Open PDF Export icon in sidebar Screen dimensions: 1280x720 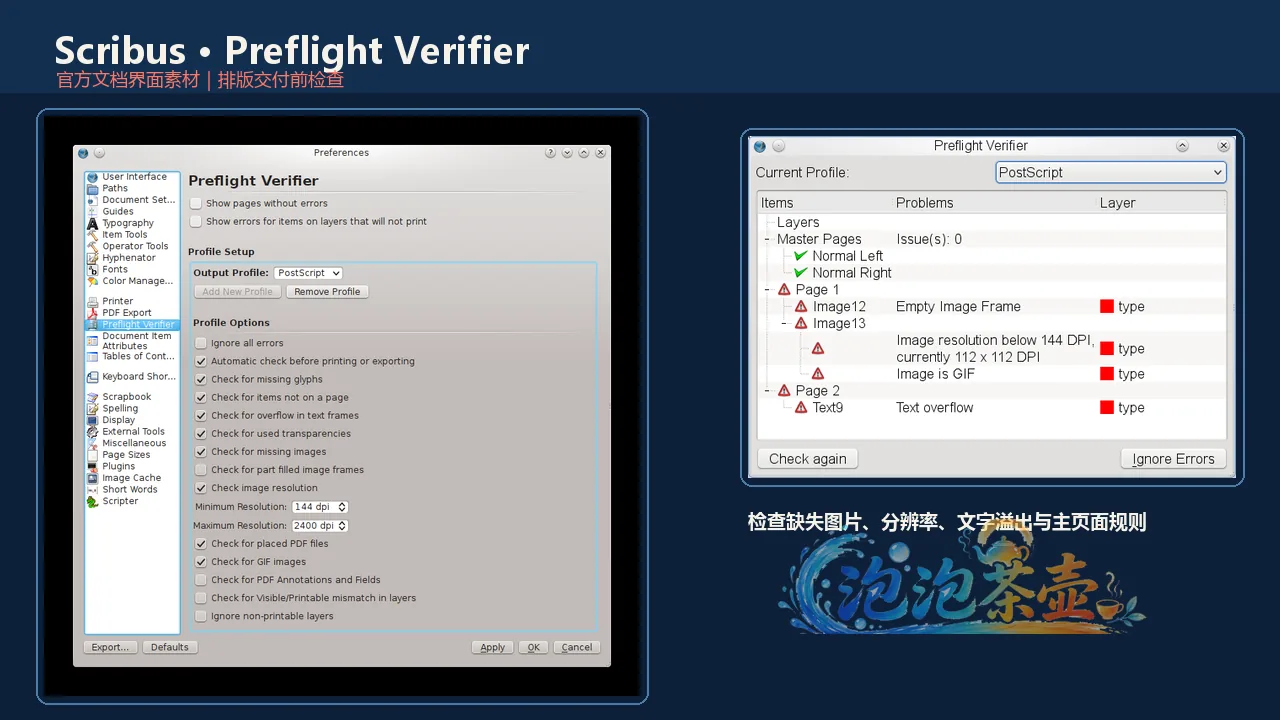[x=93, y=313]
